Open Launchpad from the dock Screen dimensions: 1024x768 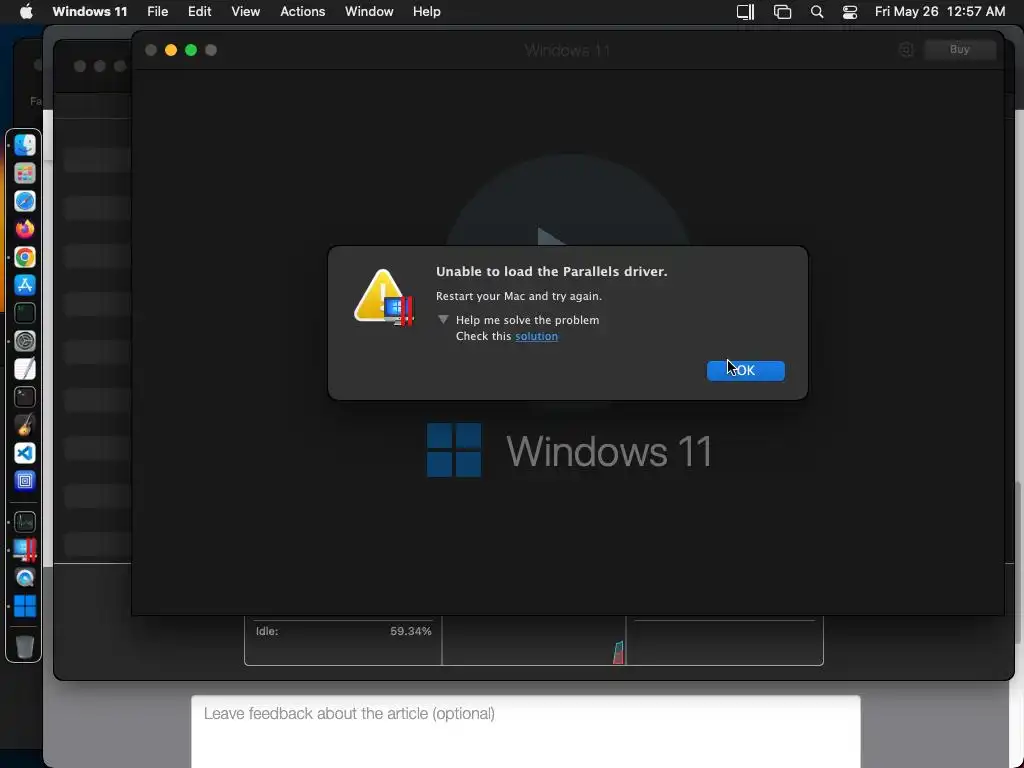pos(25,173)
